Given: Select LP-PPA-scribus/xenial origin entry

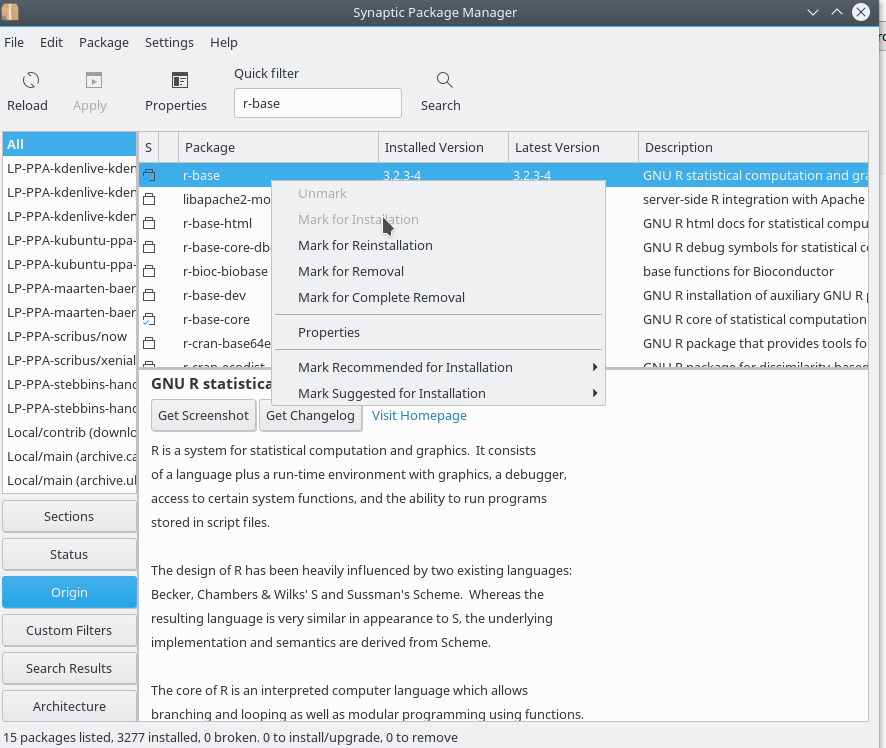Looking at the screenshot, I should coord(70,360).
